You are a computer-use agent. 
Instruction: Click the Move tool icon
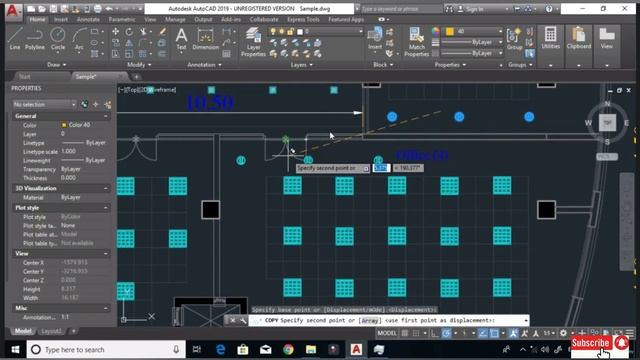116,32
